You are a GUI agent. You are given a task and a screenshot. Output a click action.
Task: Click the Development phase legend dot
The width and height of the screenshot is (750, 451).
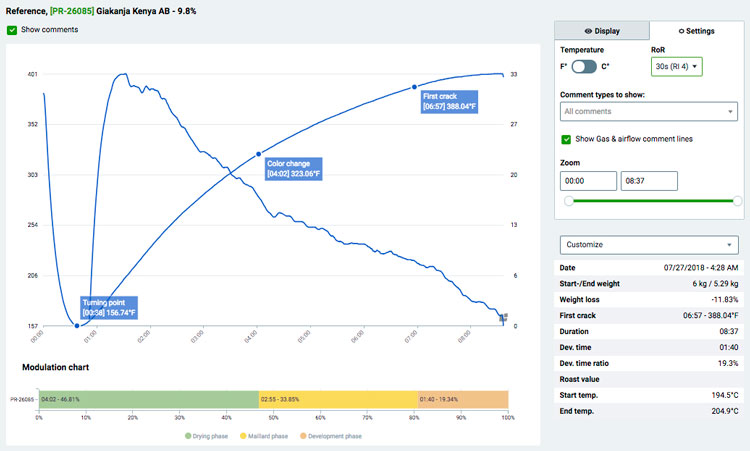tap(303, 436)
